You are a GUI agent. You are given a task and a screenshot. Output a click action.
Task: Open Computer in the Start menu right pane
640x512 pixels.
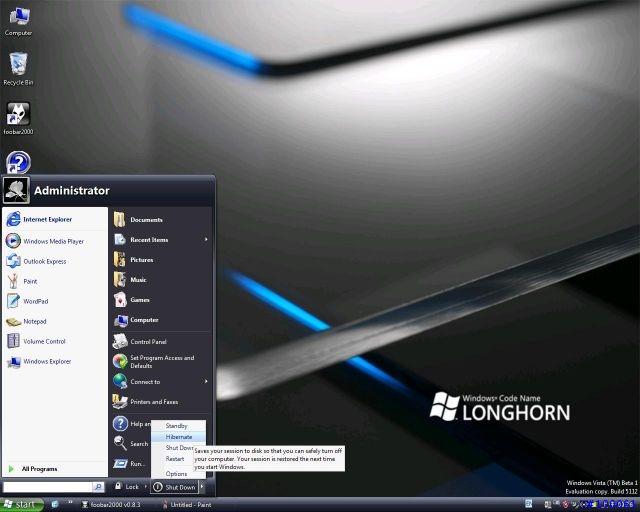point(161,320)
